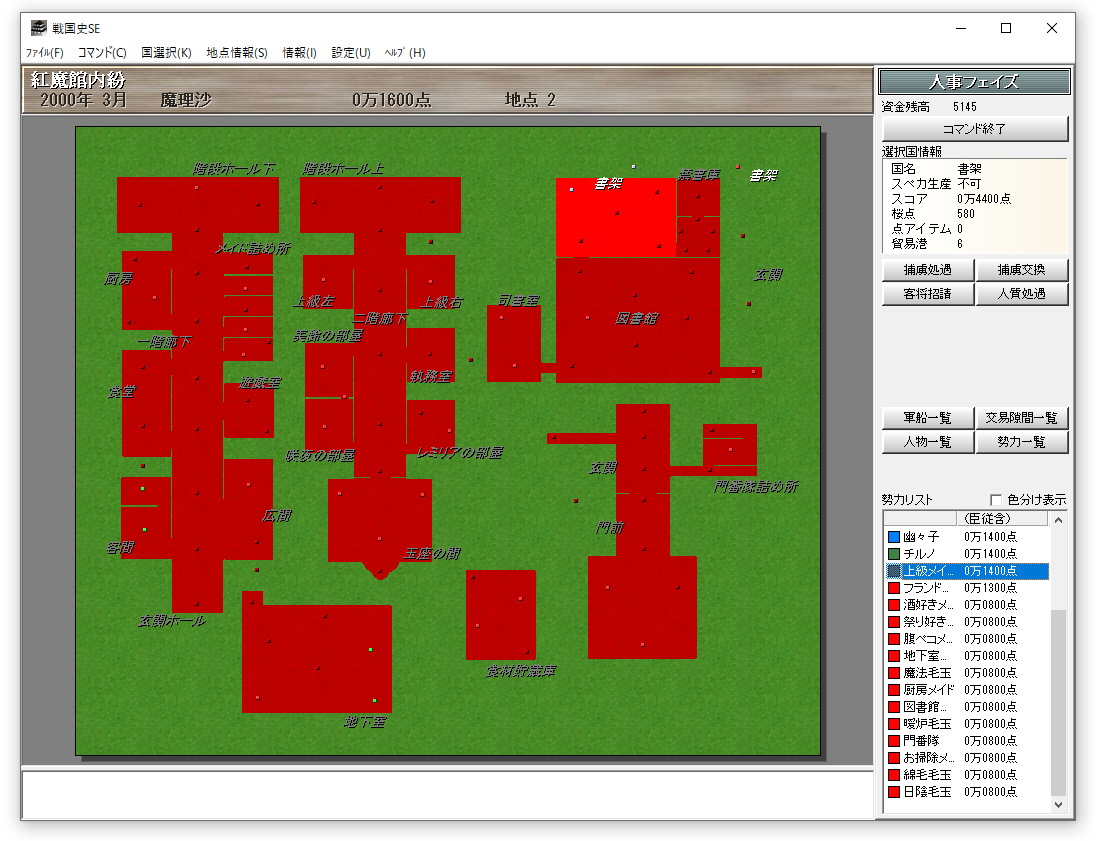The width and height of the screenshot is (1096, 841).
Task: Select the blue 幽々子 faction color square
Action: (894, 537)
